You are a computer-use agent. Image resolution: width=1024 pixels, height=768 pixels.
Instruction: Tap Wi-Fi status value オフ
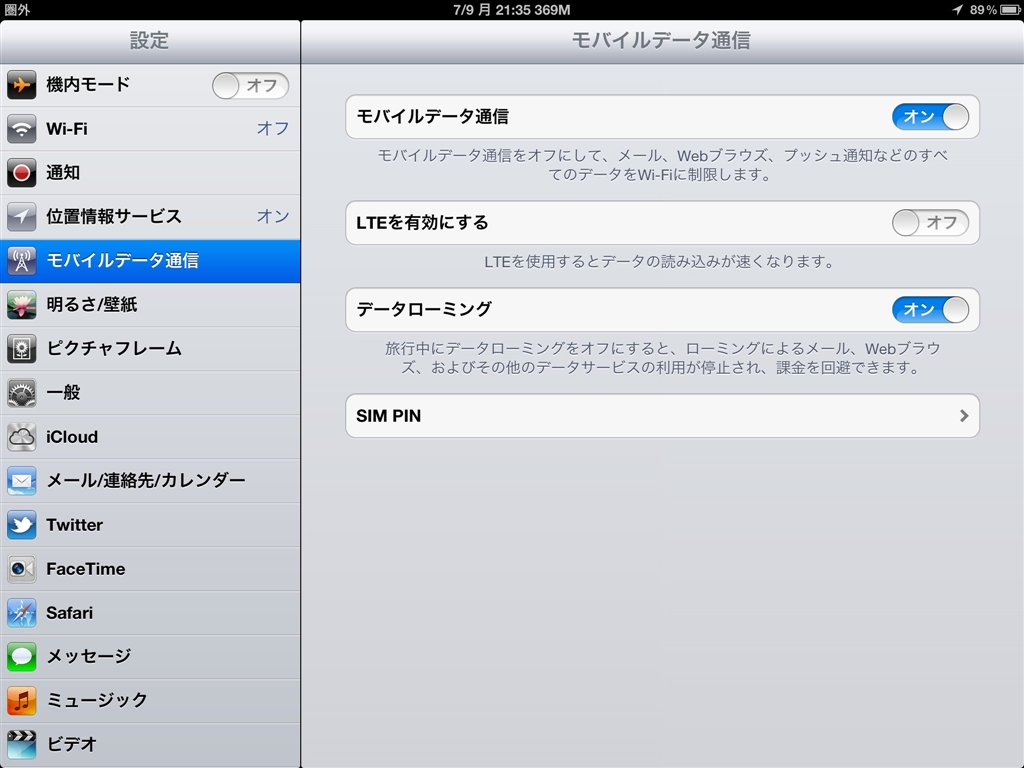[x=273, y=129]
